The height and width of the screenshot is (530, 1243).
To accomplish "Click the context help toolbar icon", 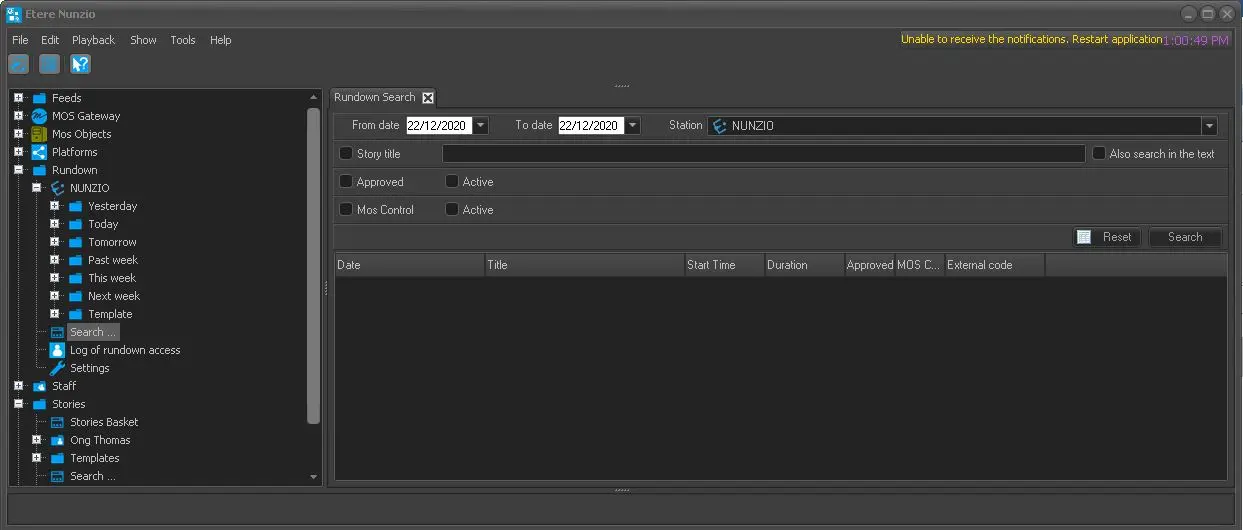I will coord(80,64).
